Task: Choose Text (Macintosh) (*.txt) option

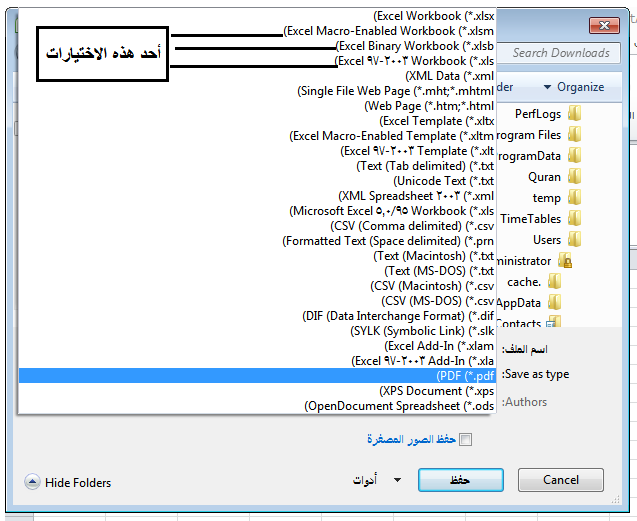Action: (x=257, y=256)
